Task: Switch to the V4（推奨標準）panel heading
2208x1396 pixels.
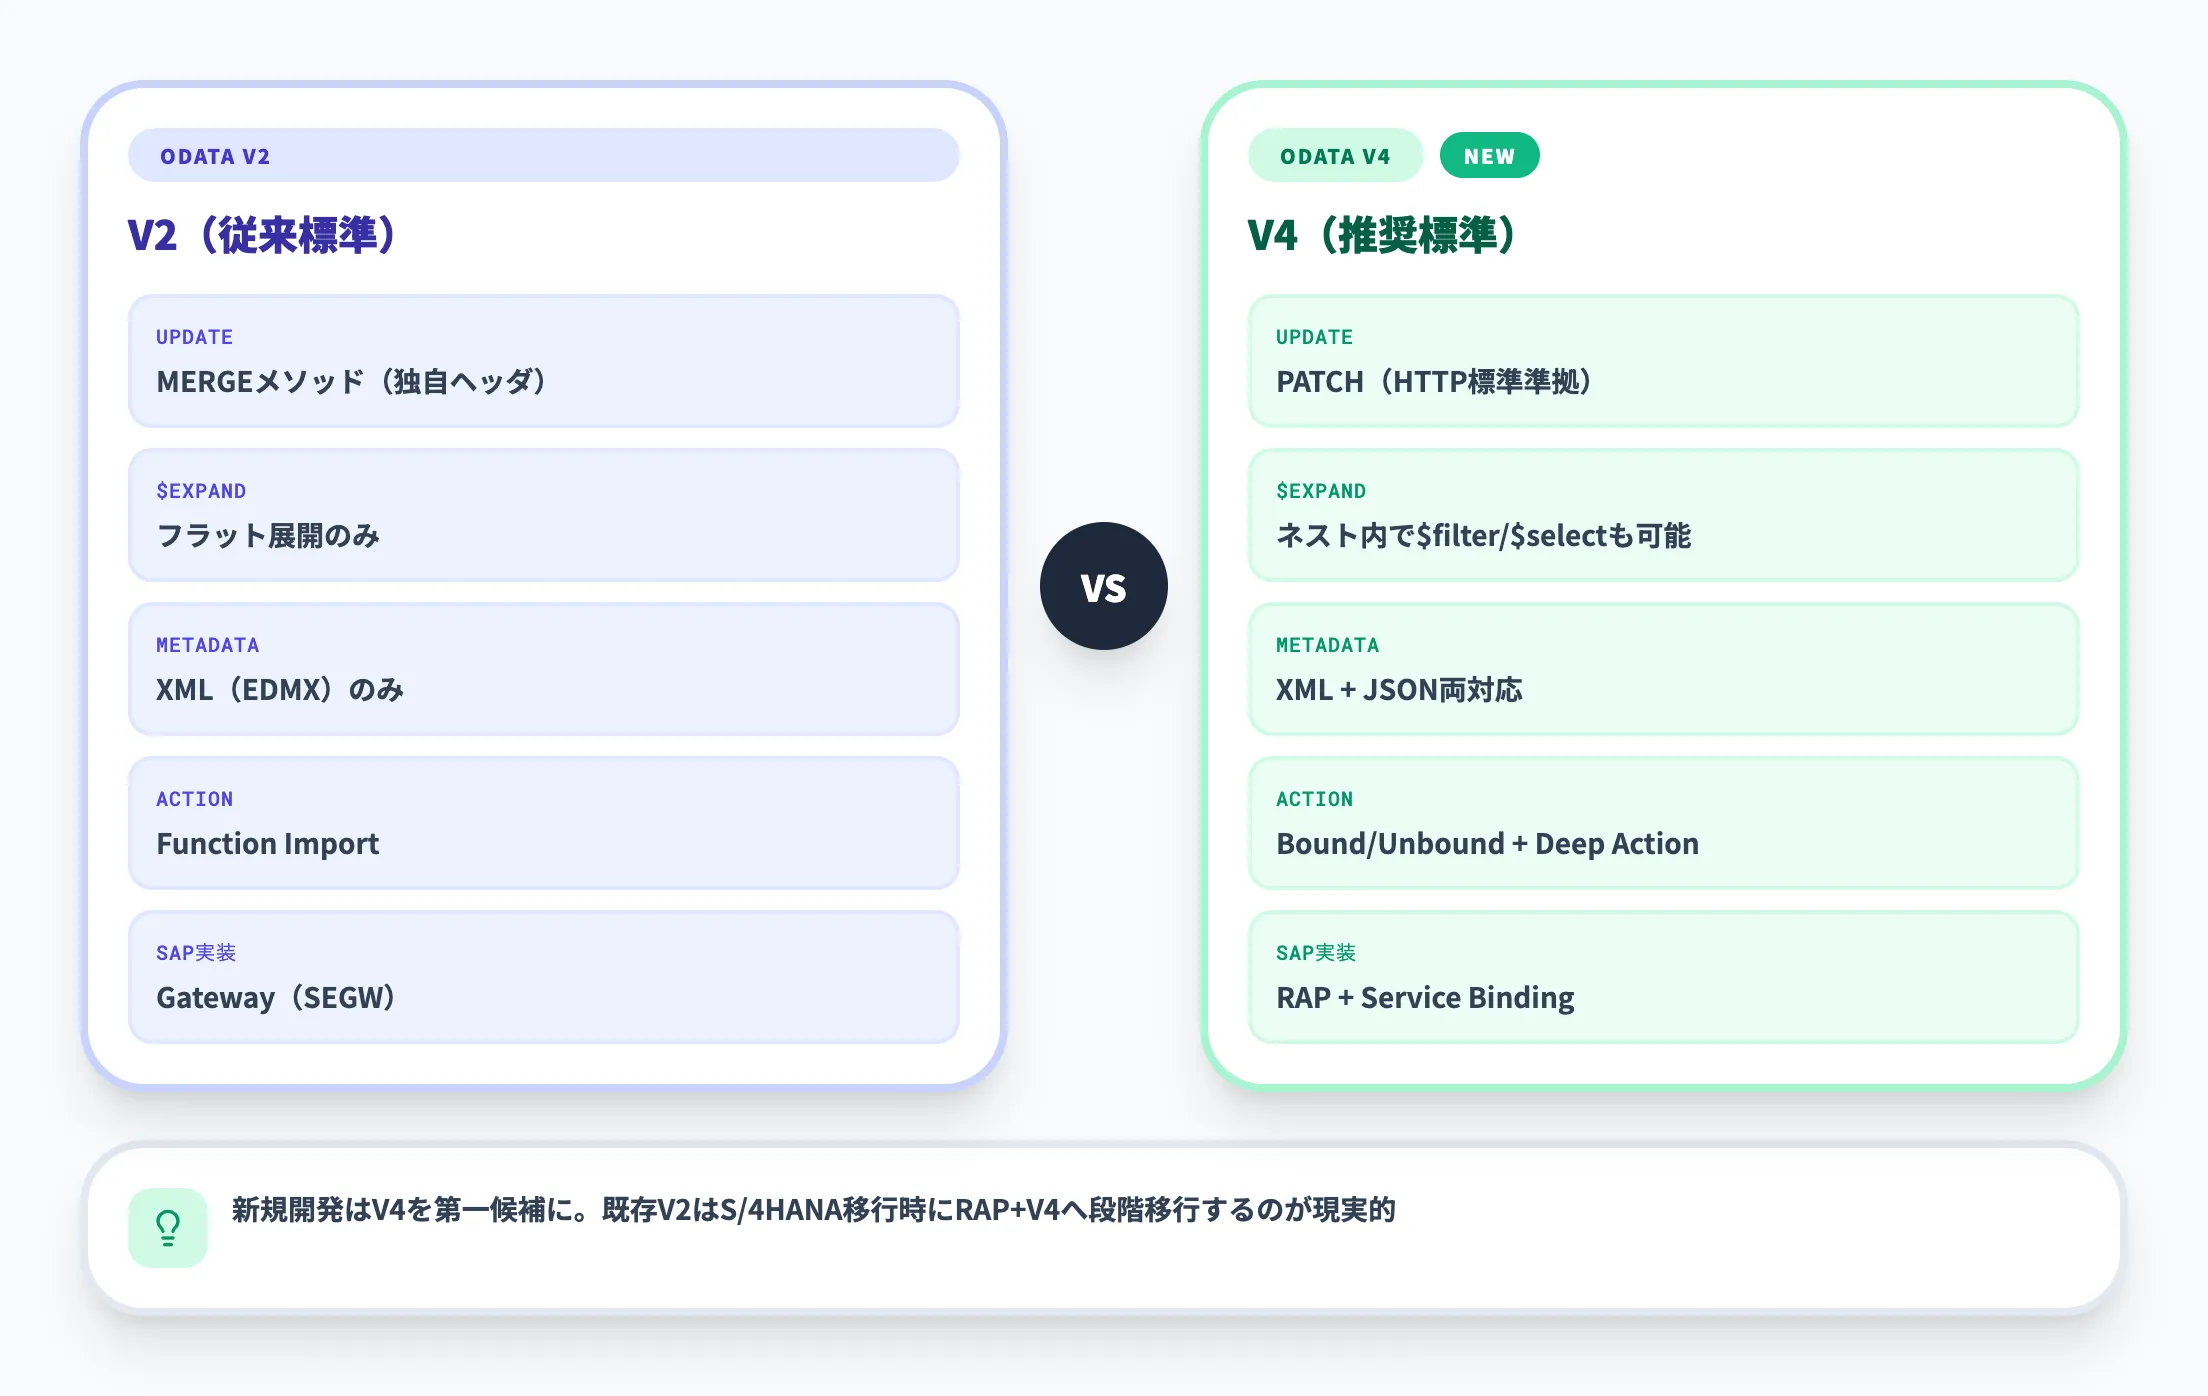Action: [1380, 235]
